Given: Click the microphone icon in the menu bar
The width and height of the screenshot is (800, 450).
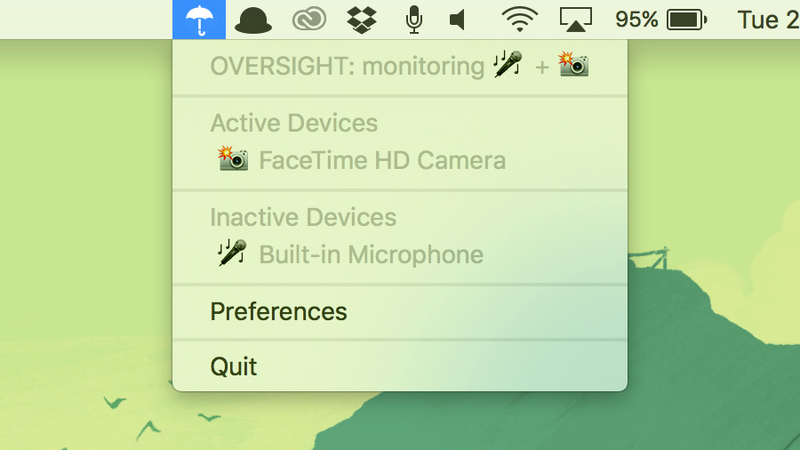Looking at the screenshot, I should click(x=414, y=20).
